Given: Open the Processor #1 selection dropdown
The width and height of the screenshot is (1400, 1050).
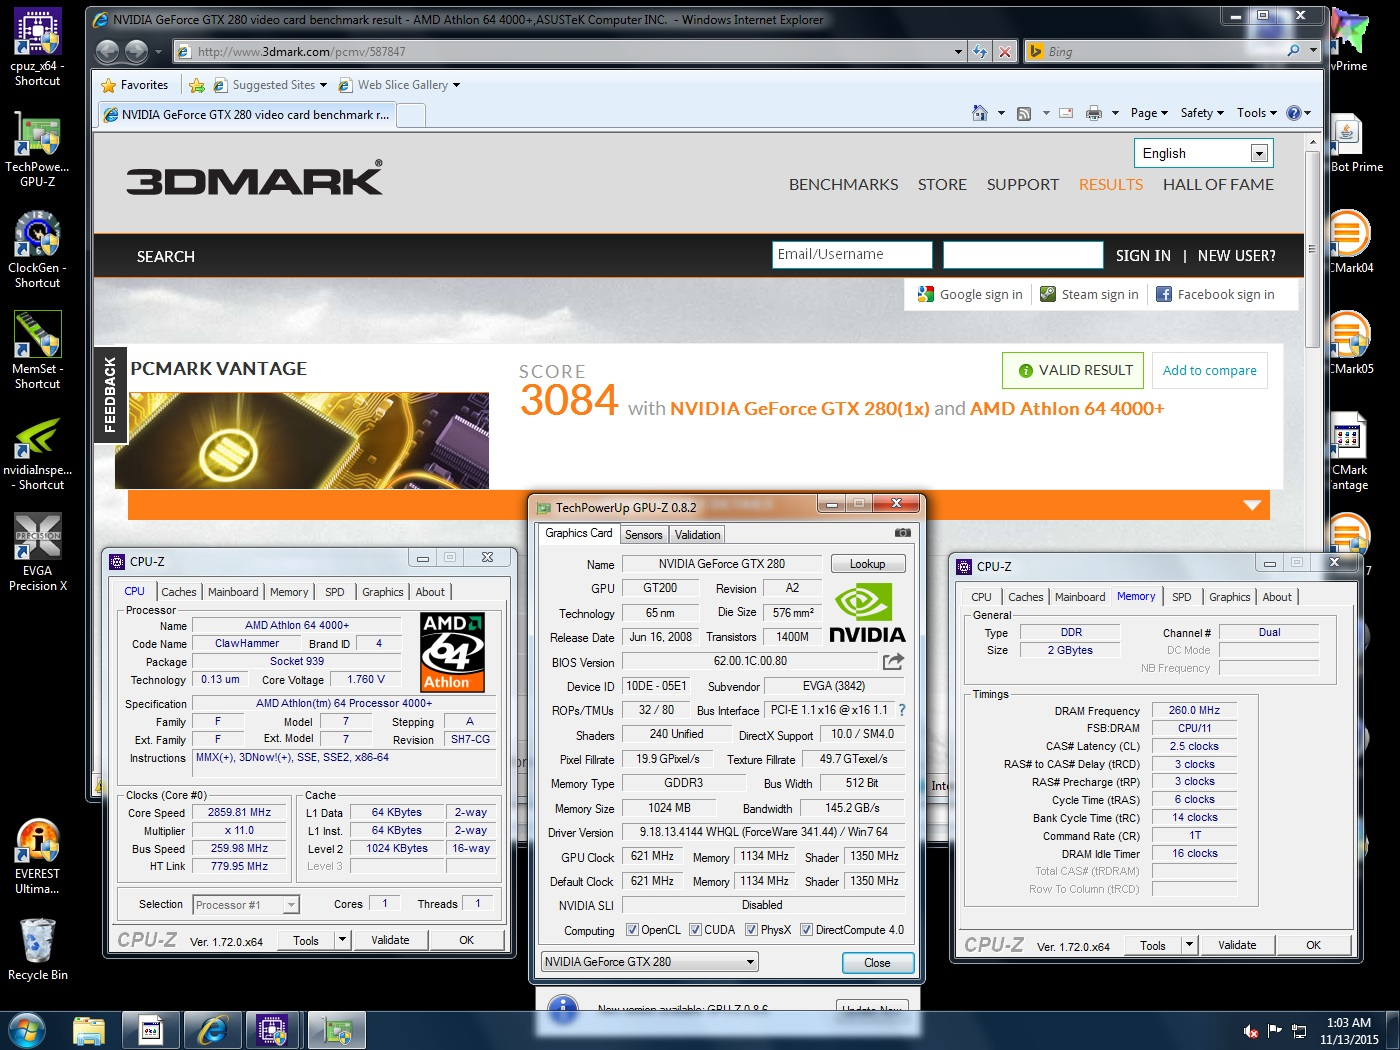Looking at the screenshot, I should tap(246, 905).
